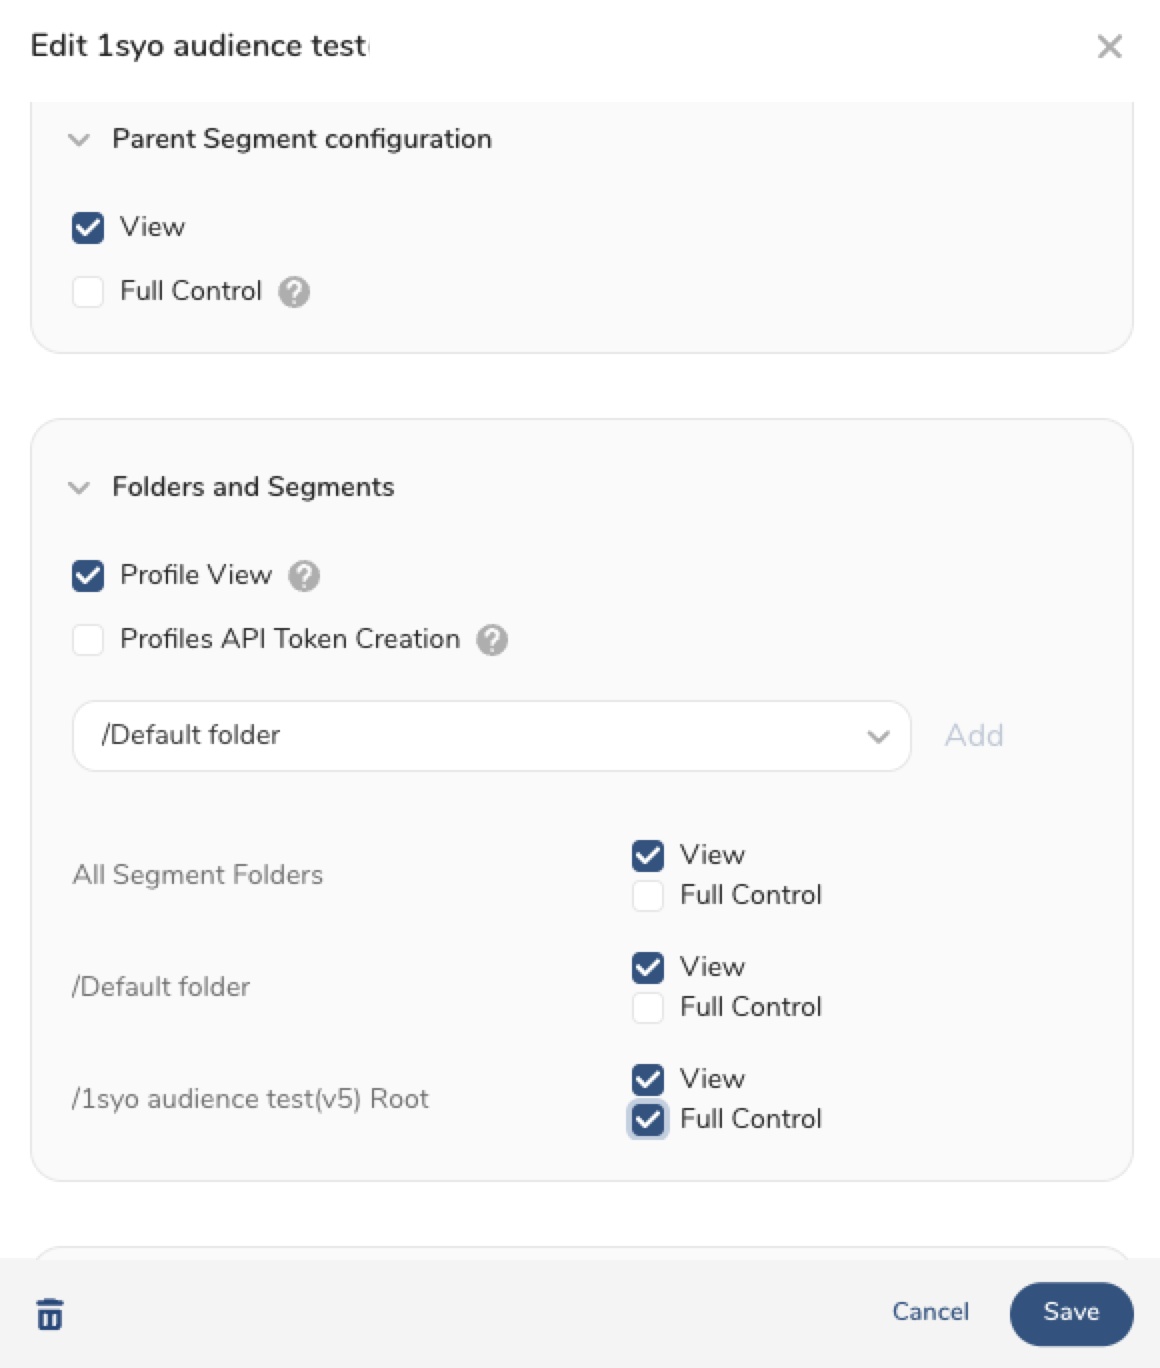
Task: Uncheck View for 1syo audience test Root
Action: point(648,1080)
